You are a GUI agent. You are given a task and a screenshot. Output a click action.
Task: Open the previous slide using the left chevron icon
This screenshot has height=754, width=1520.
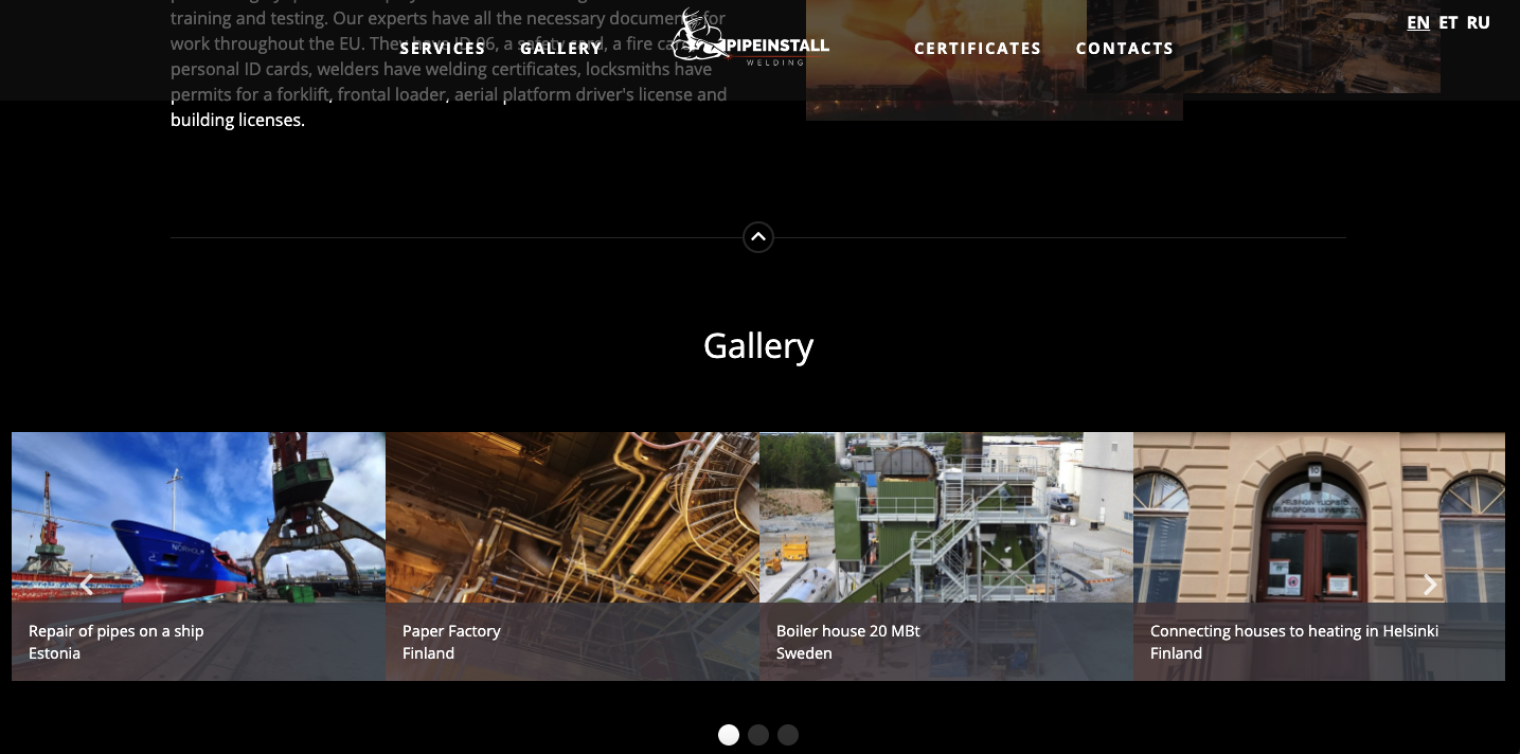(88, 584)
